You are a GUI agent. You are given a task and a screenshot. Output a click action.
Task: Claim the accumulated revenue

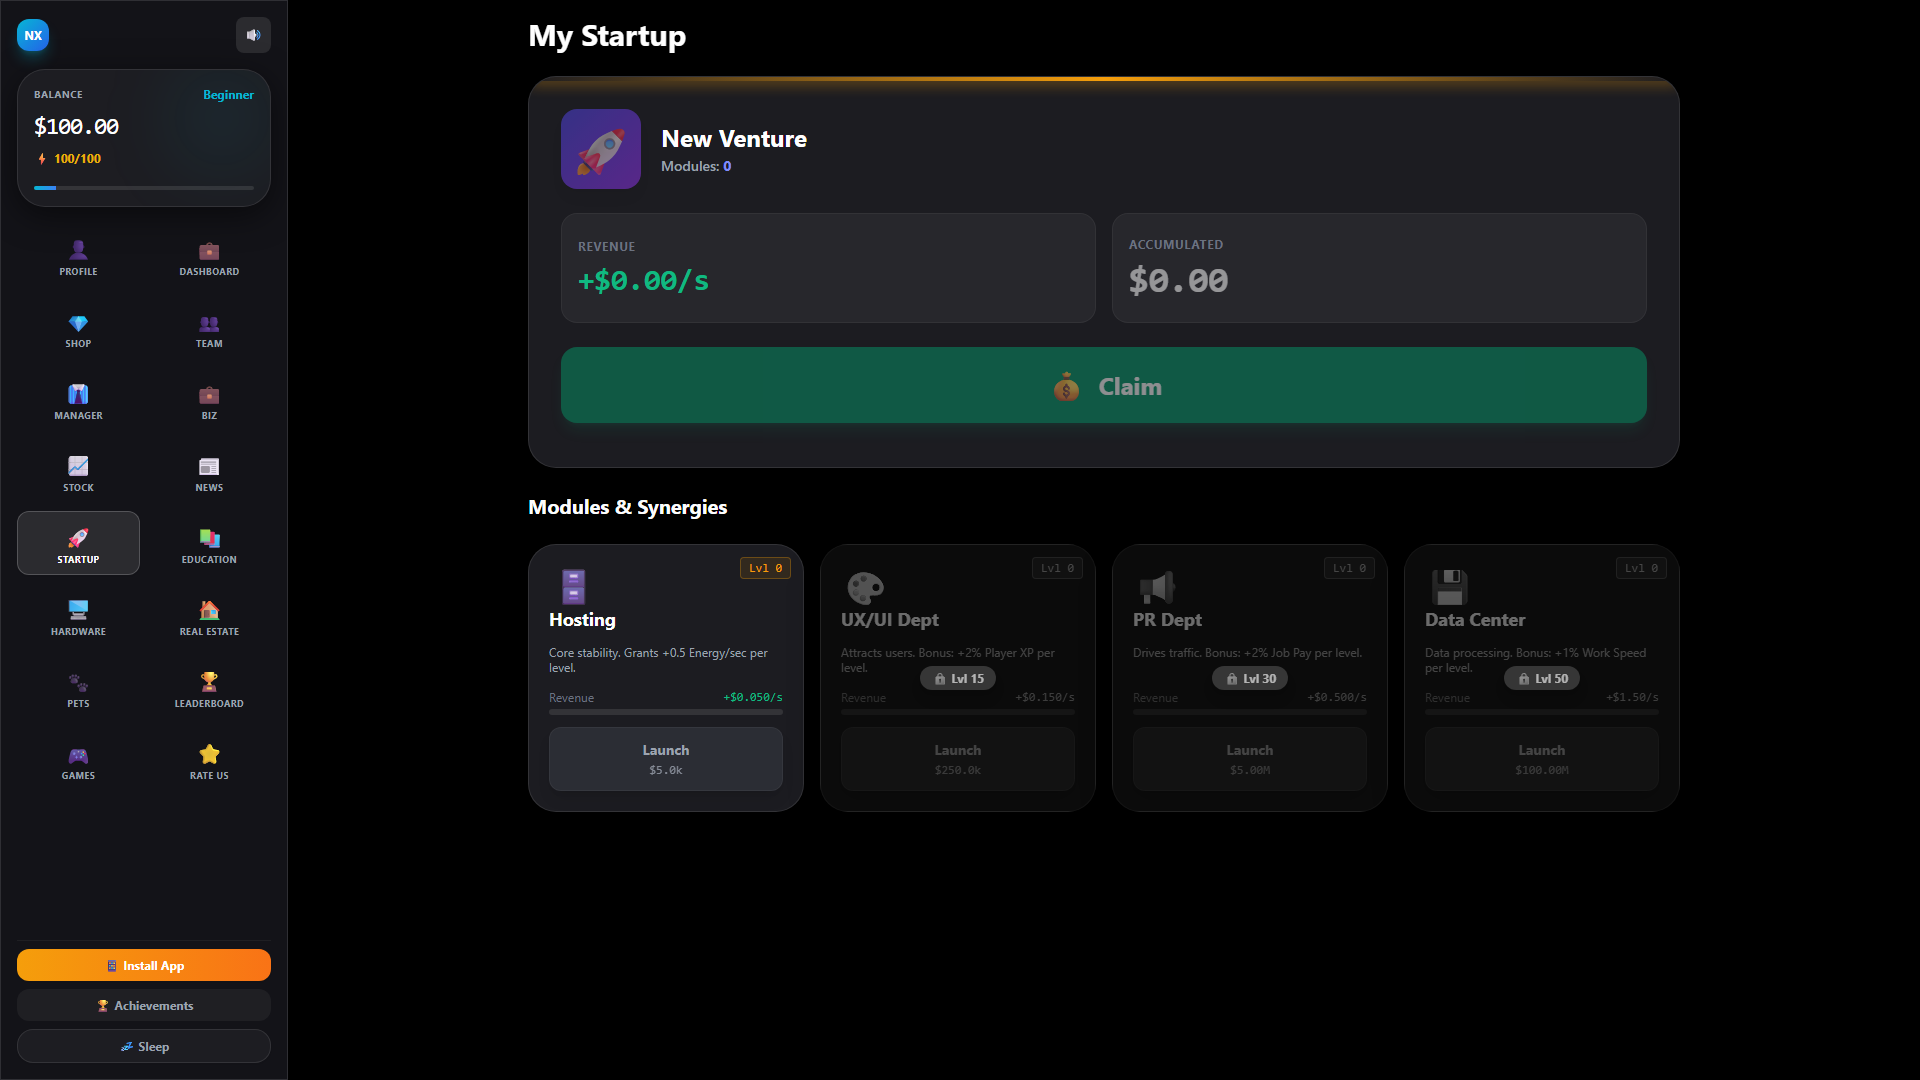click(1103, 386)
